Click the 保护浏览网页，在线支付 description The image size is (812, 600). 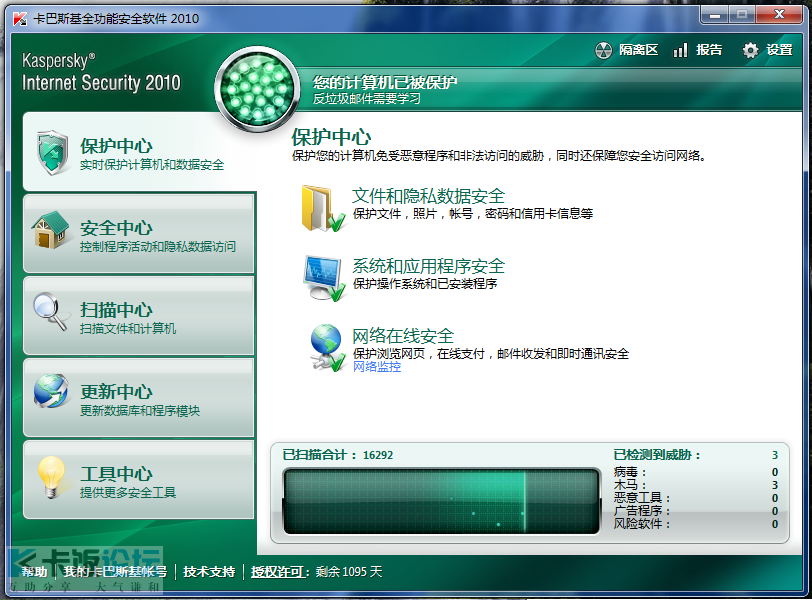click(x=490, y=354)
